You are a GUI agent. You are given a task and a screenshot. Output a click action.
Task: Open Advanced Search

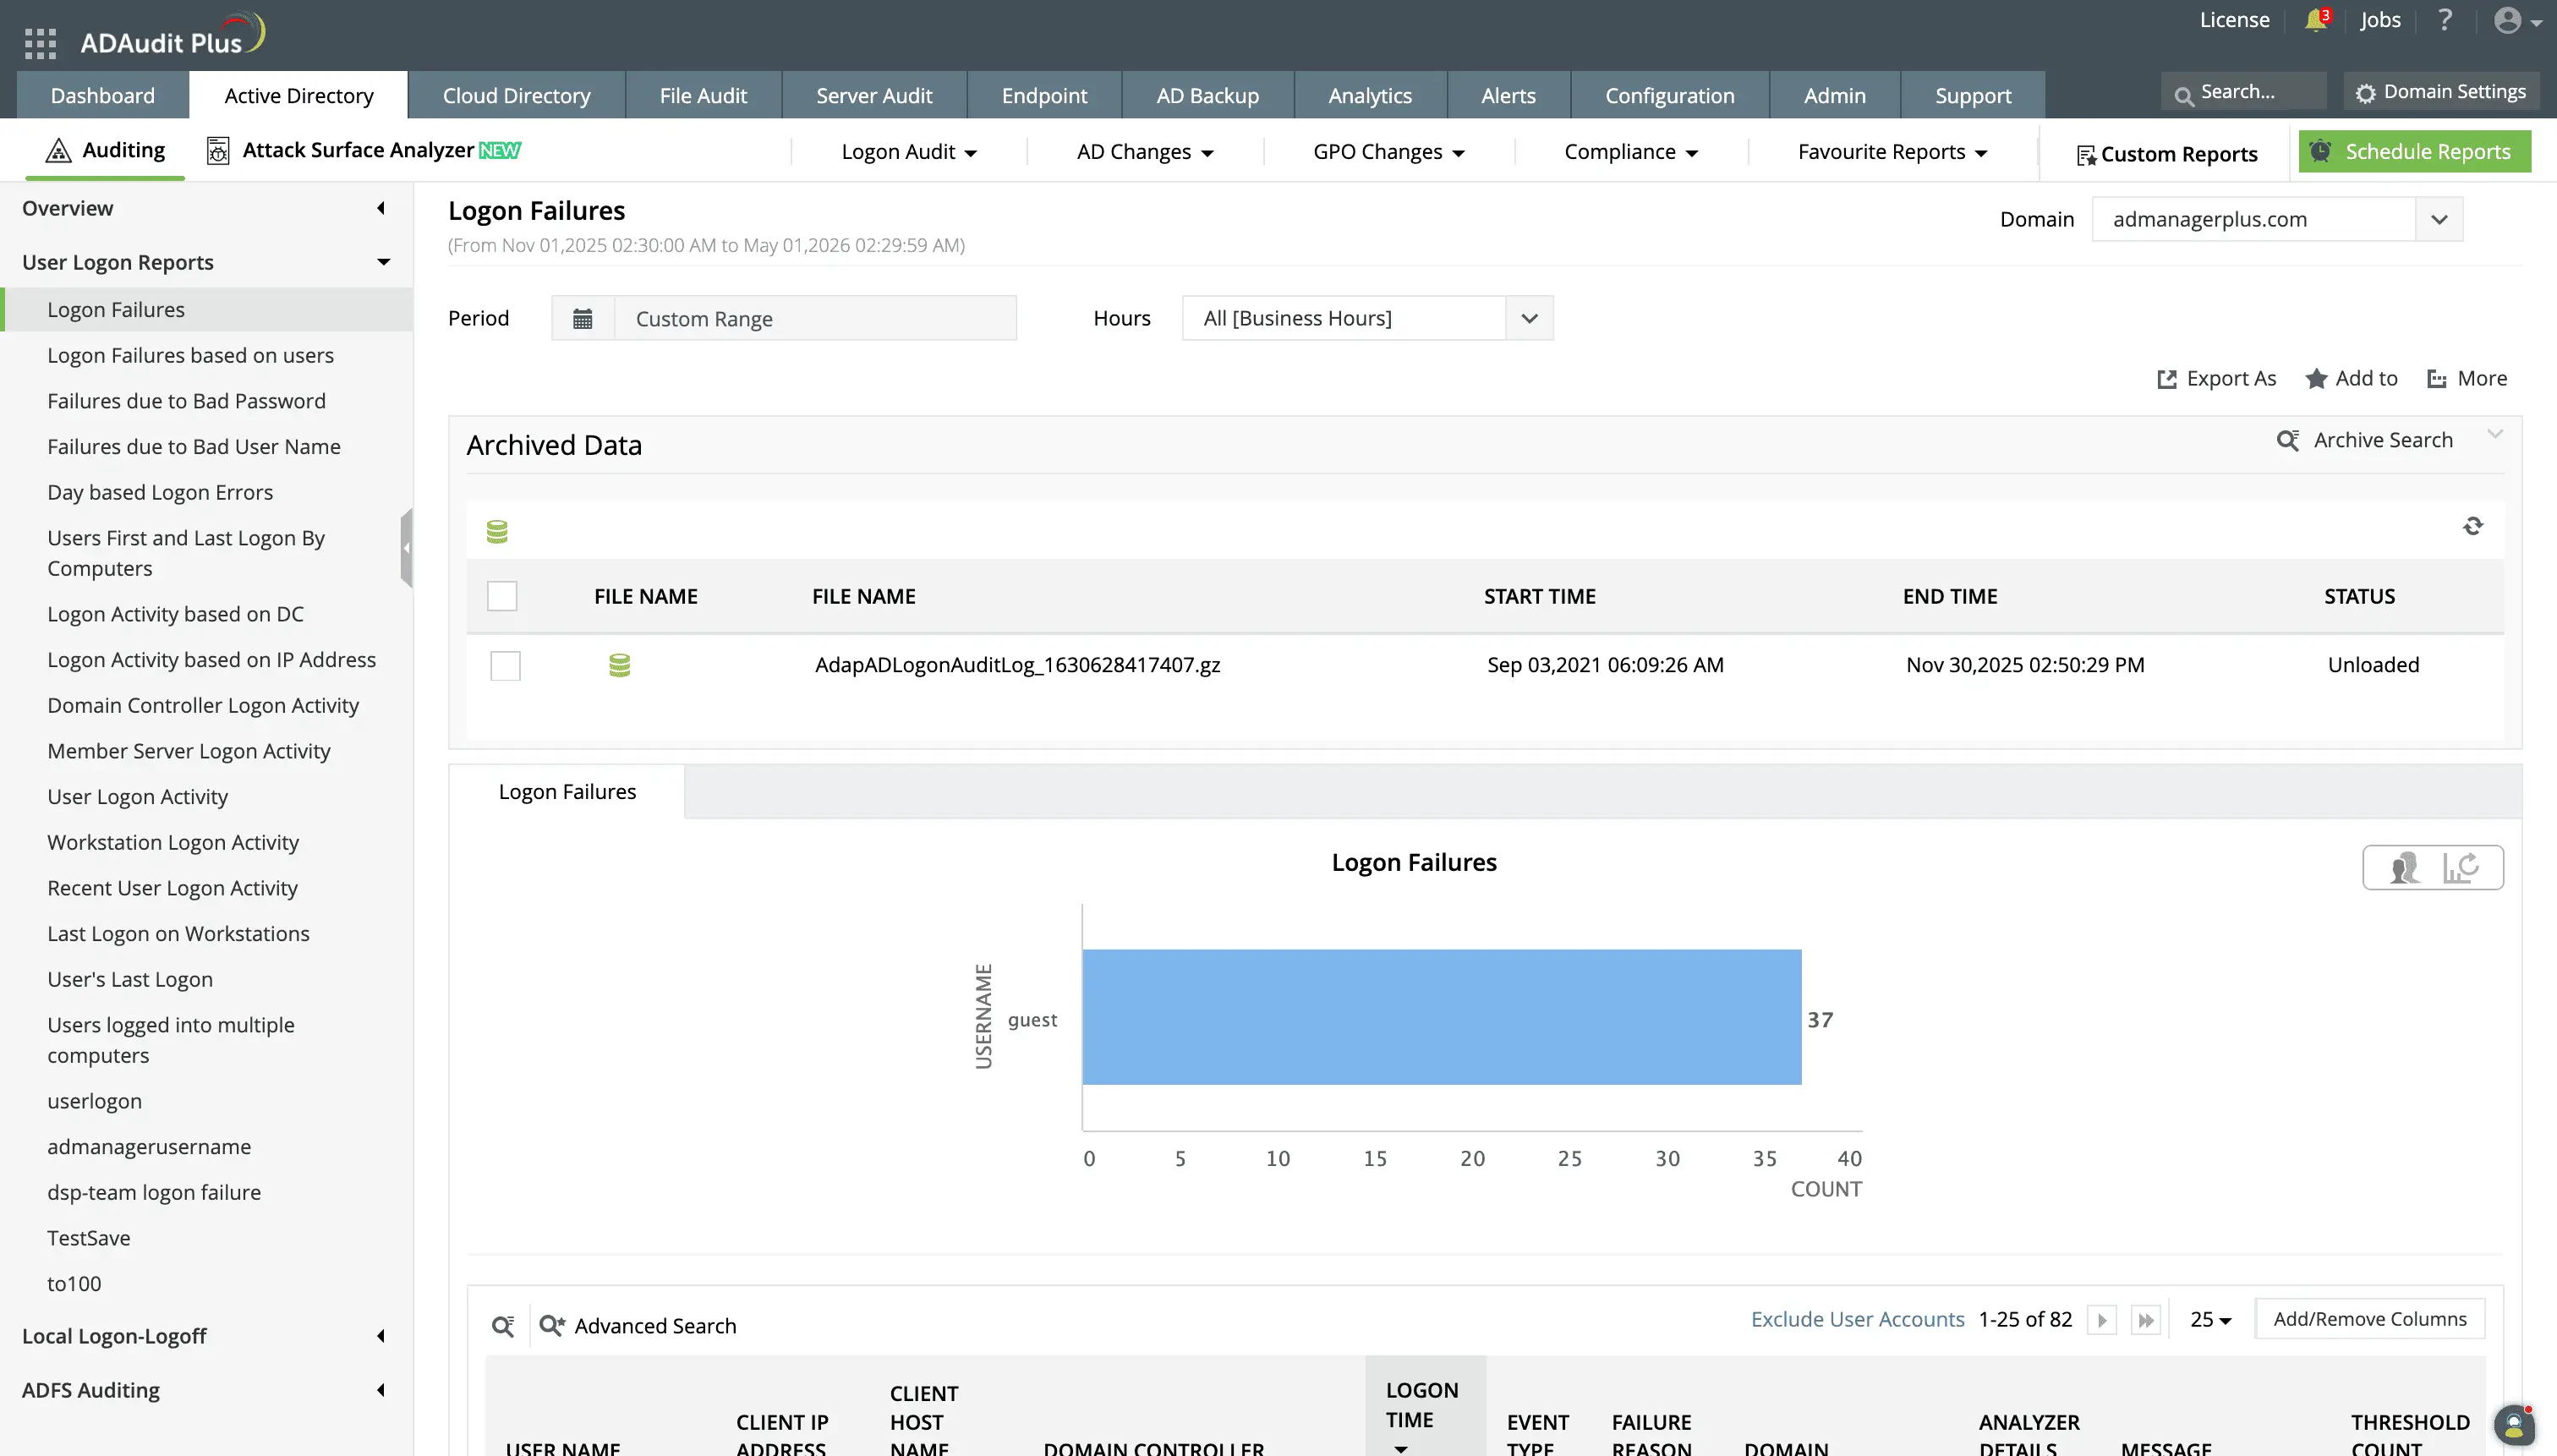click(638, 1326)
